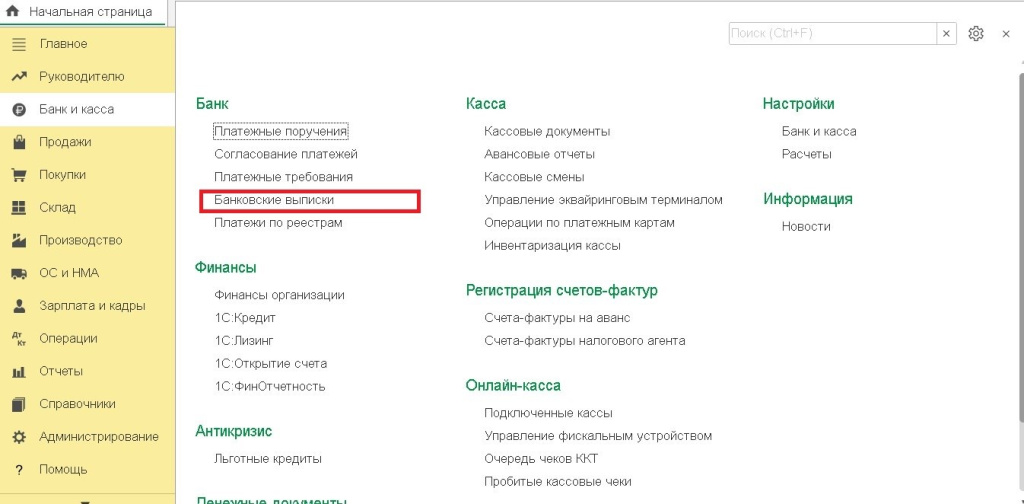
Task: Click the person icon for Зарплата и кадры
Action: click(19, 306)
